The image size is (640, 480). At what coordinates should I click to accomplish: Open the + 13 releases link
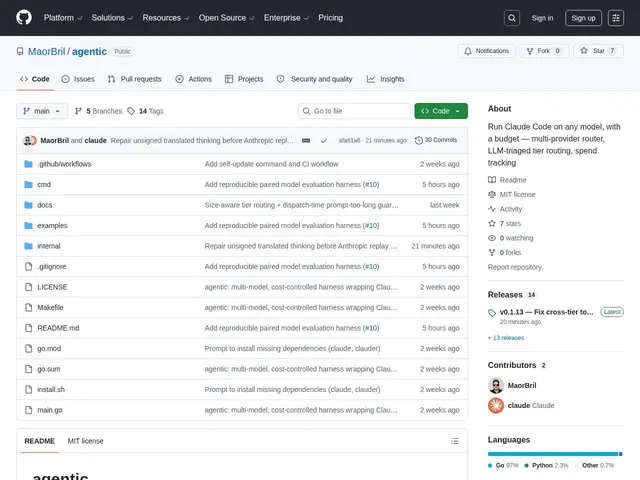pyautogui.click(x=506, y=338)
